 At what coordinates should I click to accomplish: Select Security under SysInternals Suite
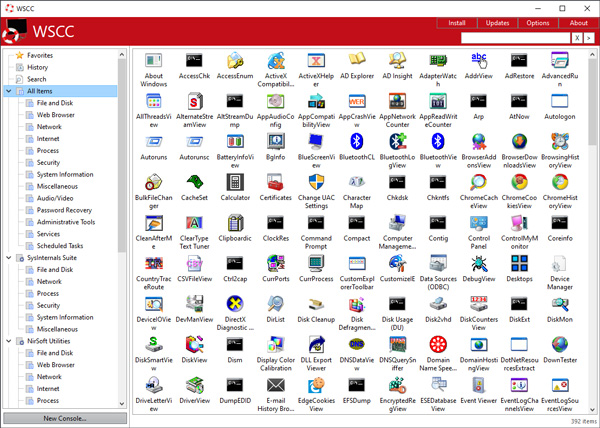coord(48,306)
